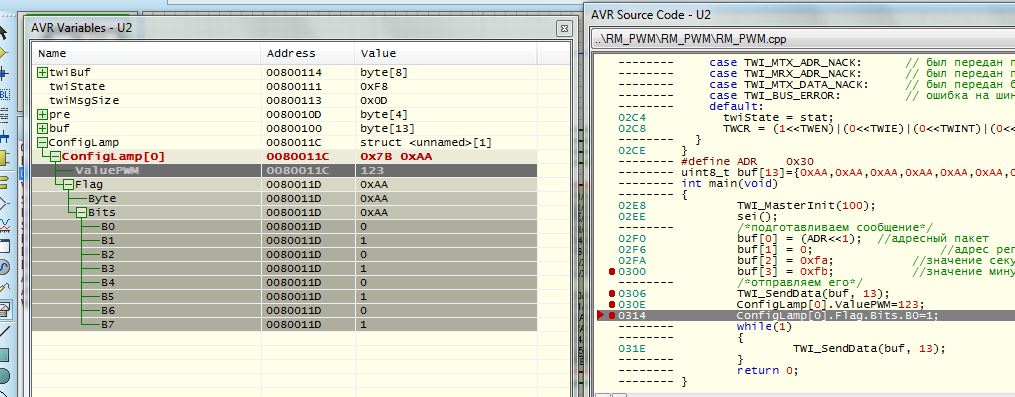The image size is (1015, 397).
Task: Click the twiMsgSize value 0x0D
Action: (374, 100)
